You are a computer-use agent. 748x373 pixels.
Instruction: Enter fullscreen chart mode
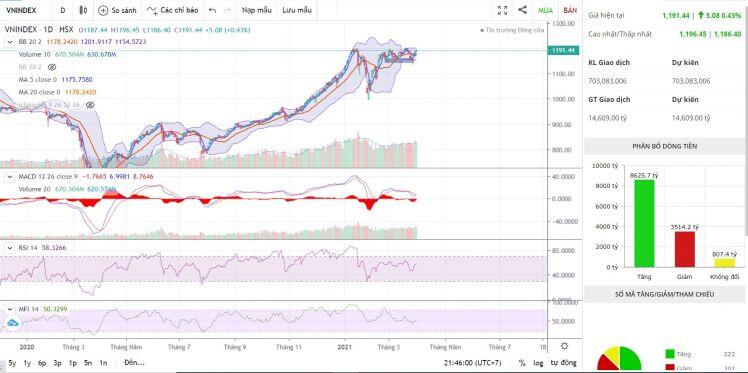pyautogui.click(x=502, y=10)
